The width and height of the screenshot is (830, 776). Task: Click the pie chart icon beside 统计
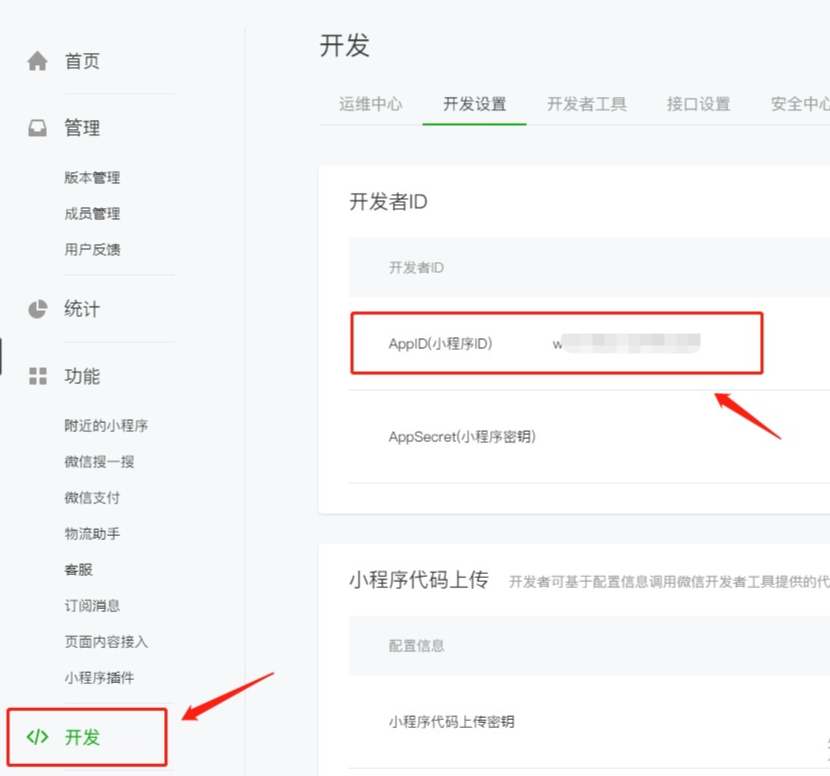coord(38,309)
